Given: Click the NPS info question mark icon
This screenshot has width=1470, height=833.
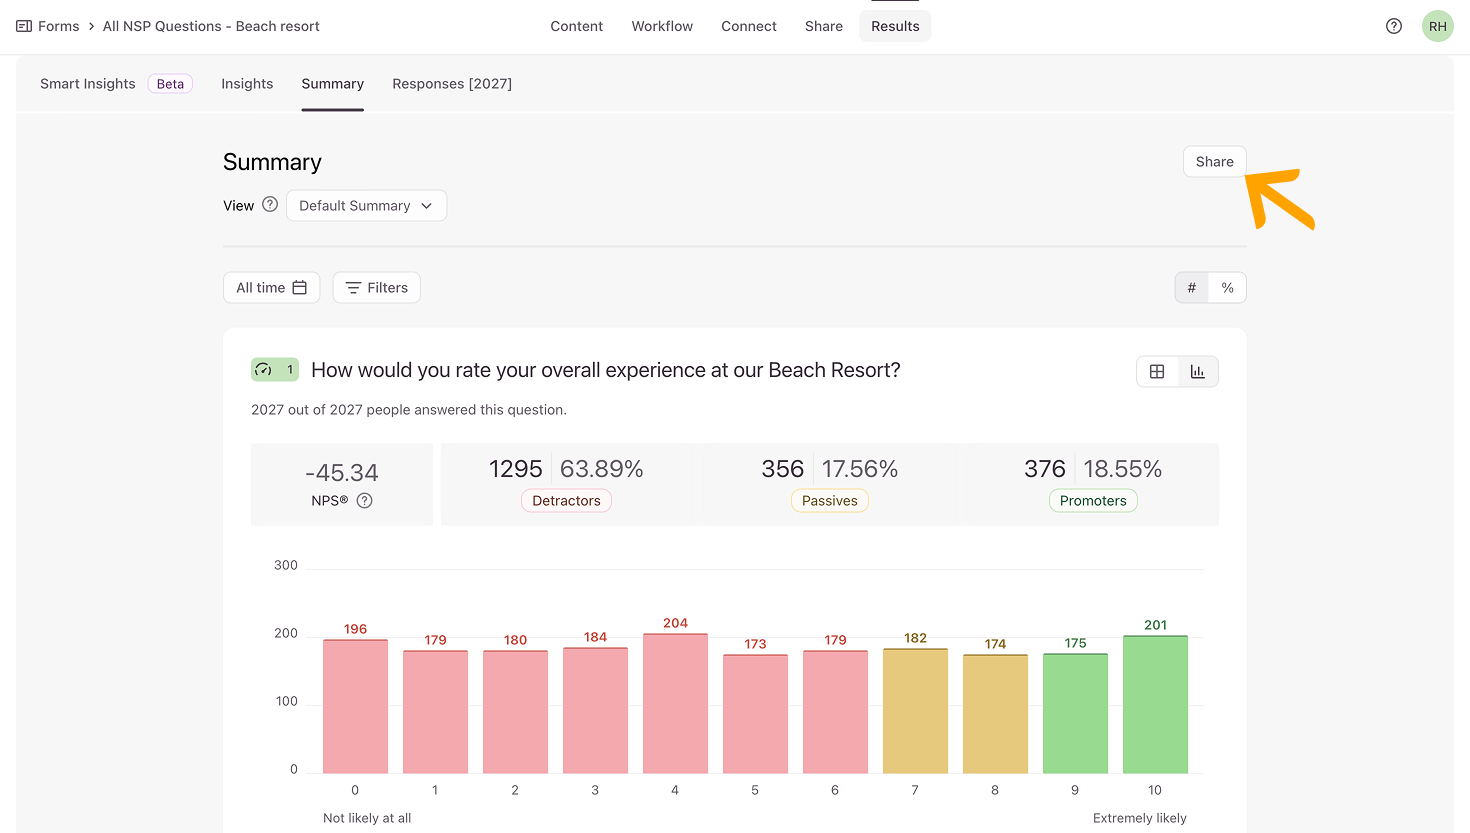Looking at the screenshot, I should coord(365,501).
